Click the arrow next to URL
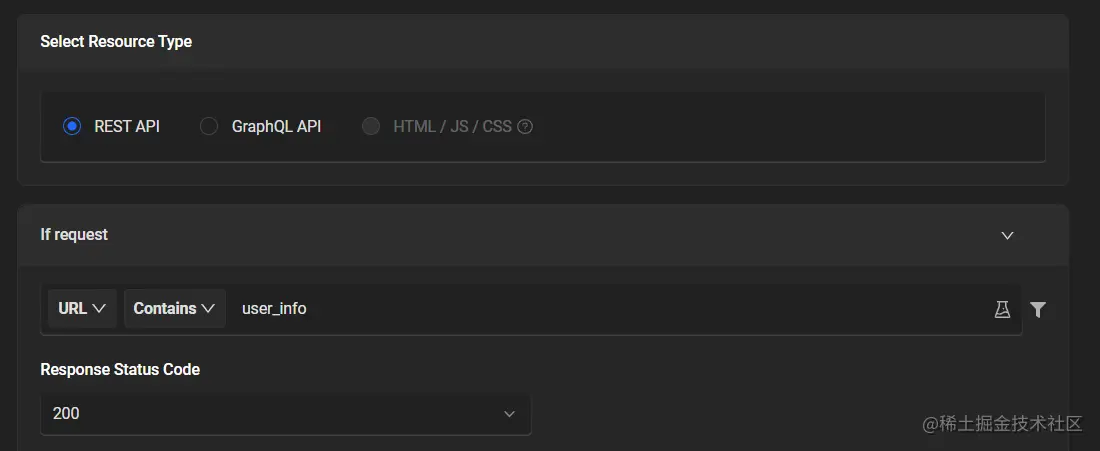1100x451 pixels. click(x=99, y=309)
